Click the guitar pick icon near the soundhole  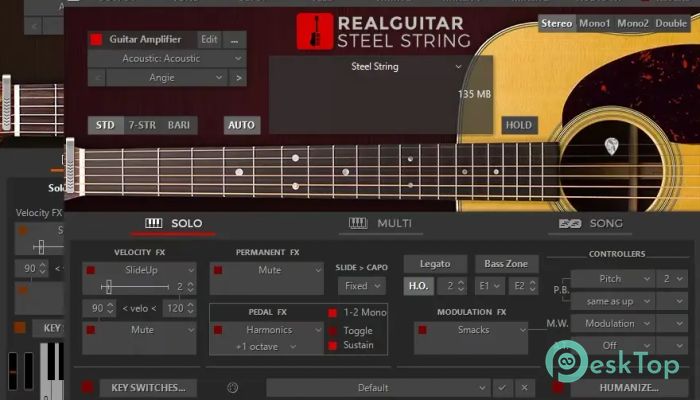tap(609, 148)
